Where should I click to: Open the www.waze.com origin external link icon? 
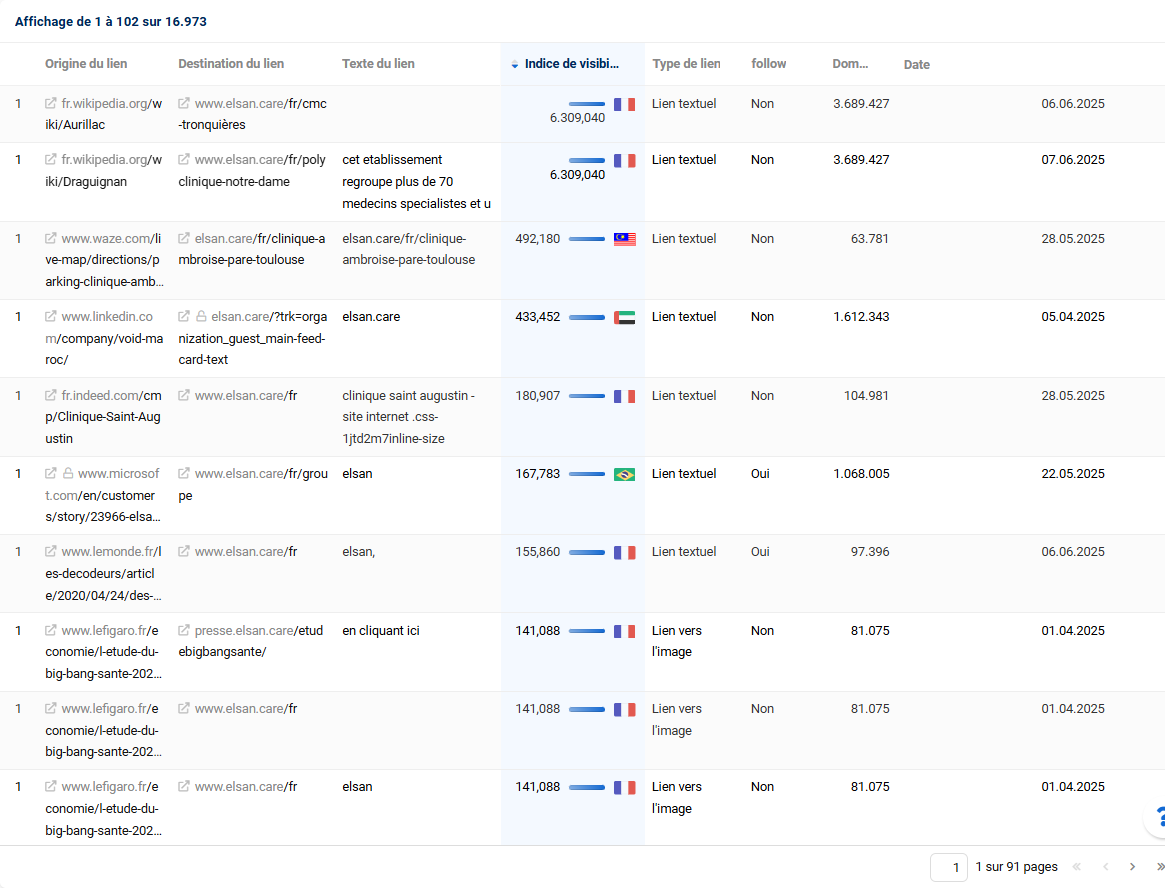pyautogui.click(x=51, y=239)
